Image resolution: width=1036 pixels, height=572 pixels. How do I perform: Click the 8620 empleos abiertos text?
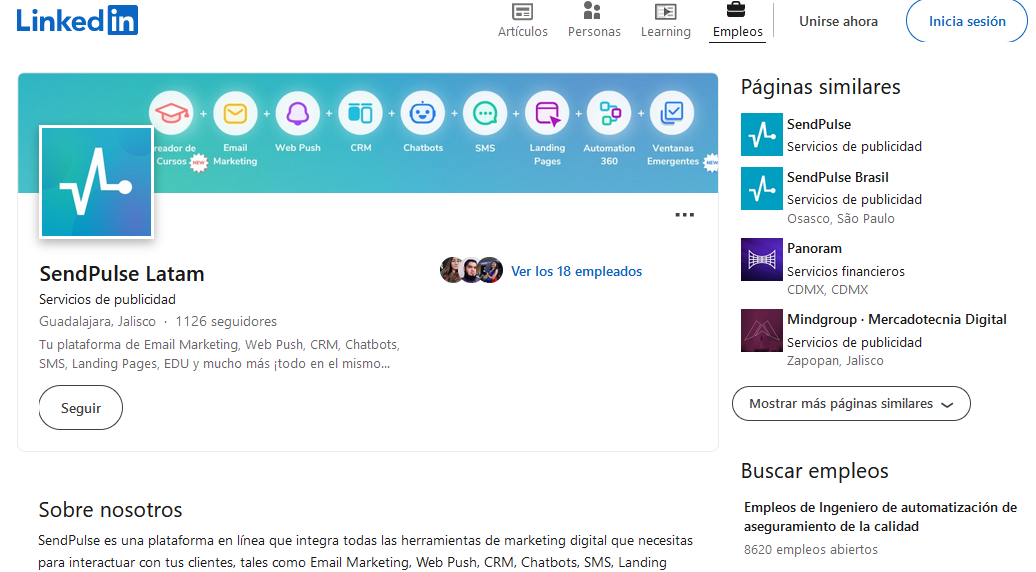pyautogui.click(x=811, y=550)
